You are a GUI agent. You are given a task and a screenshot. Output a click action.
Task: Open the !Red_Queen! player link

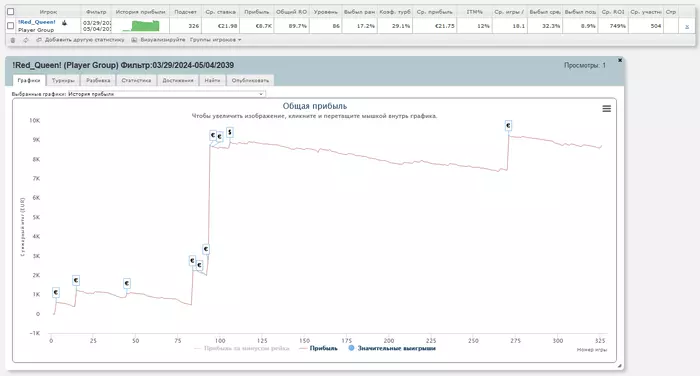coord(37,22)
